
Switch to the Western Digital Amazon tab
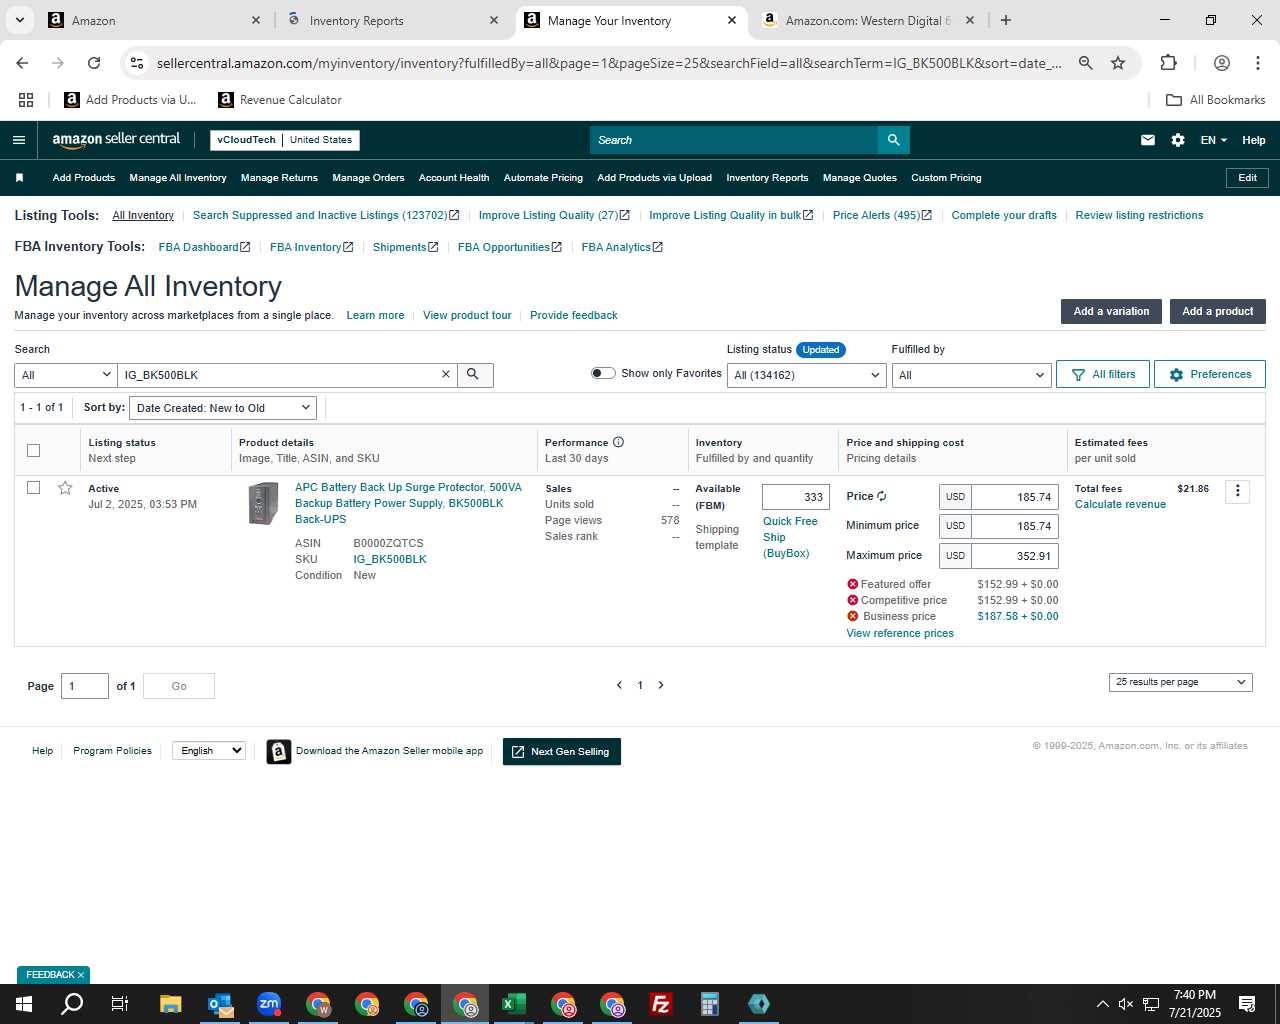click(867, 20)
